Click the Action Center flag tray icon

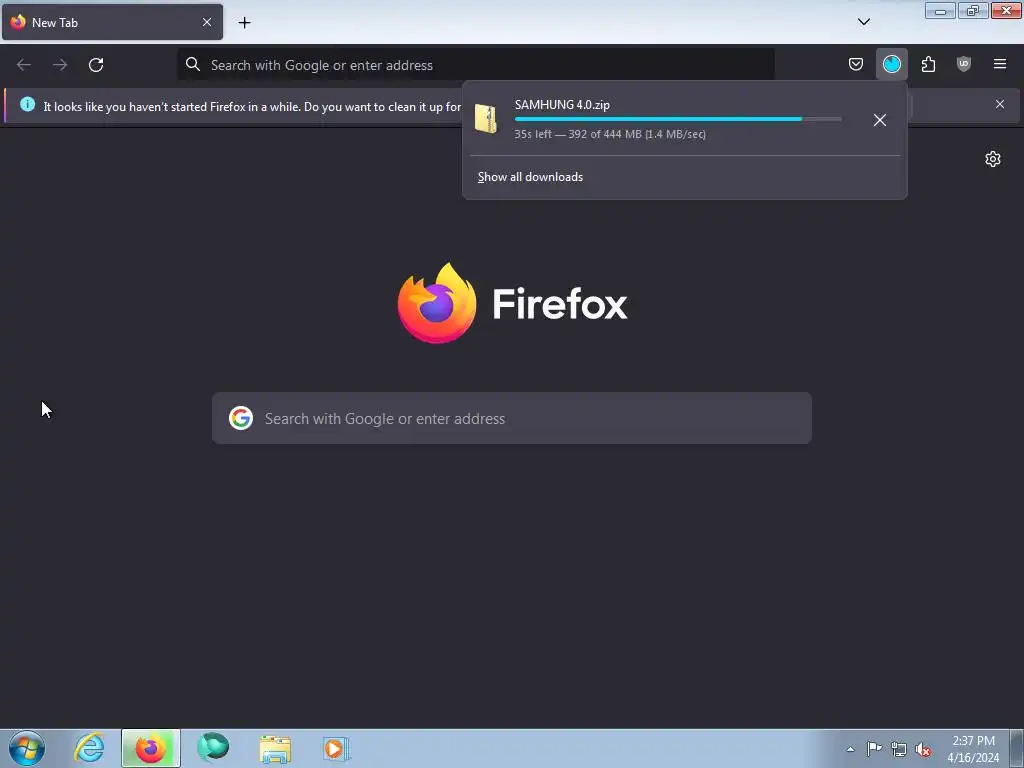click(x=874, y=749)
